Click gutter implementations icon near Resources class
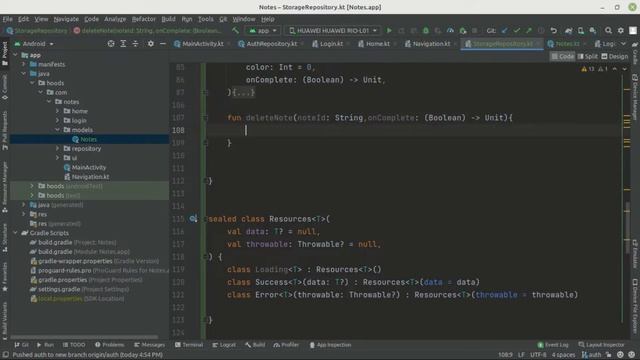This screenshot has width=640, height=360. (193, 219)
